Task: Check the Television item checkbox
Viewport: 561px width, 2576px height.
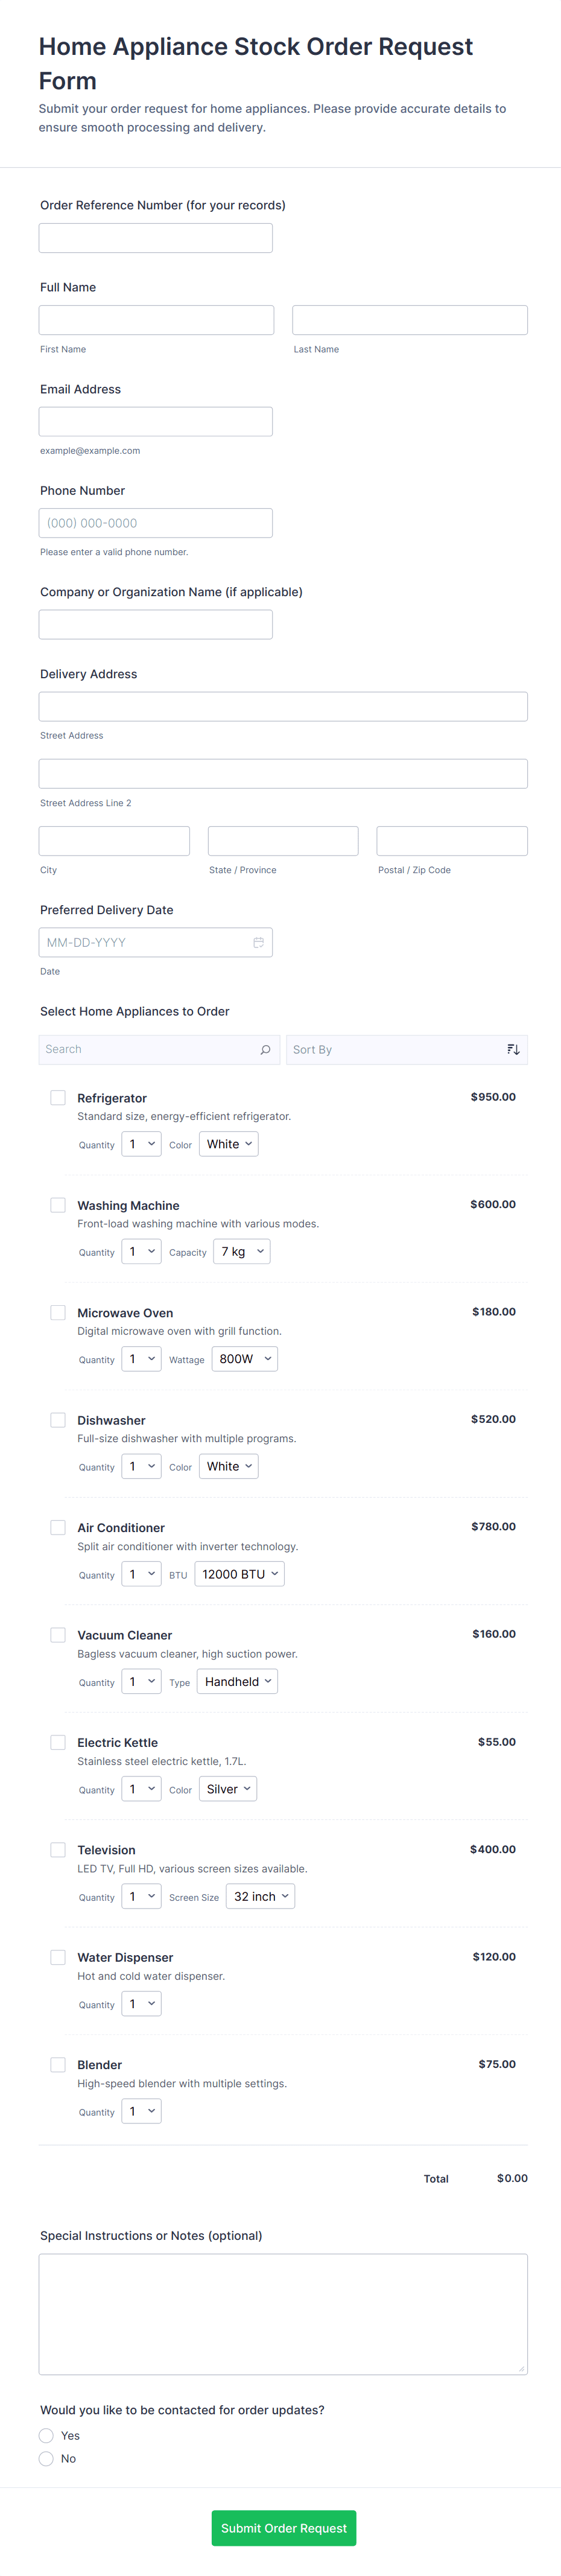Action: pyautogui.click(x=58, y=1849)
